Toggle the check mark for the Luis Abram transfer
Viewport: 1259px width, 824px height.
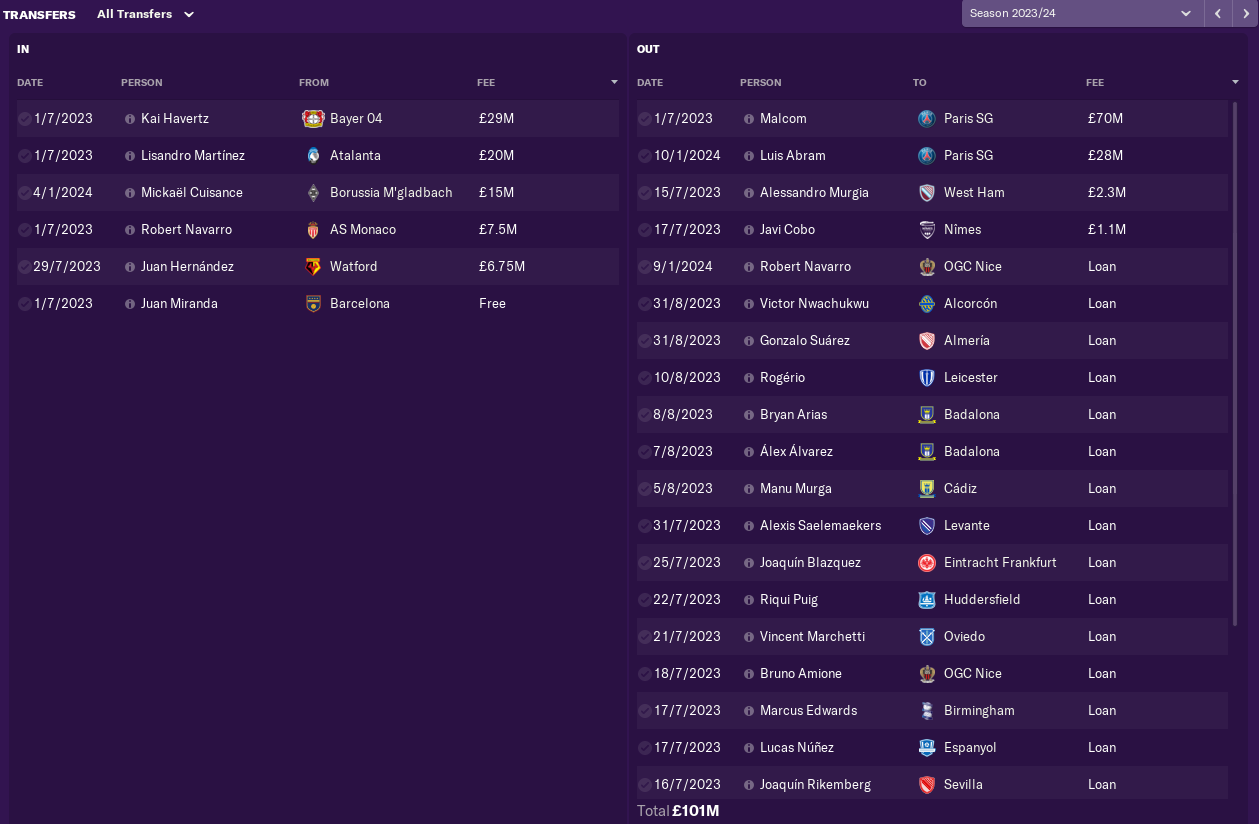pyautogui.click(x=645, y=156)
